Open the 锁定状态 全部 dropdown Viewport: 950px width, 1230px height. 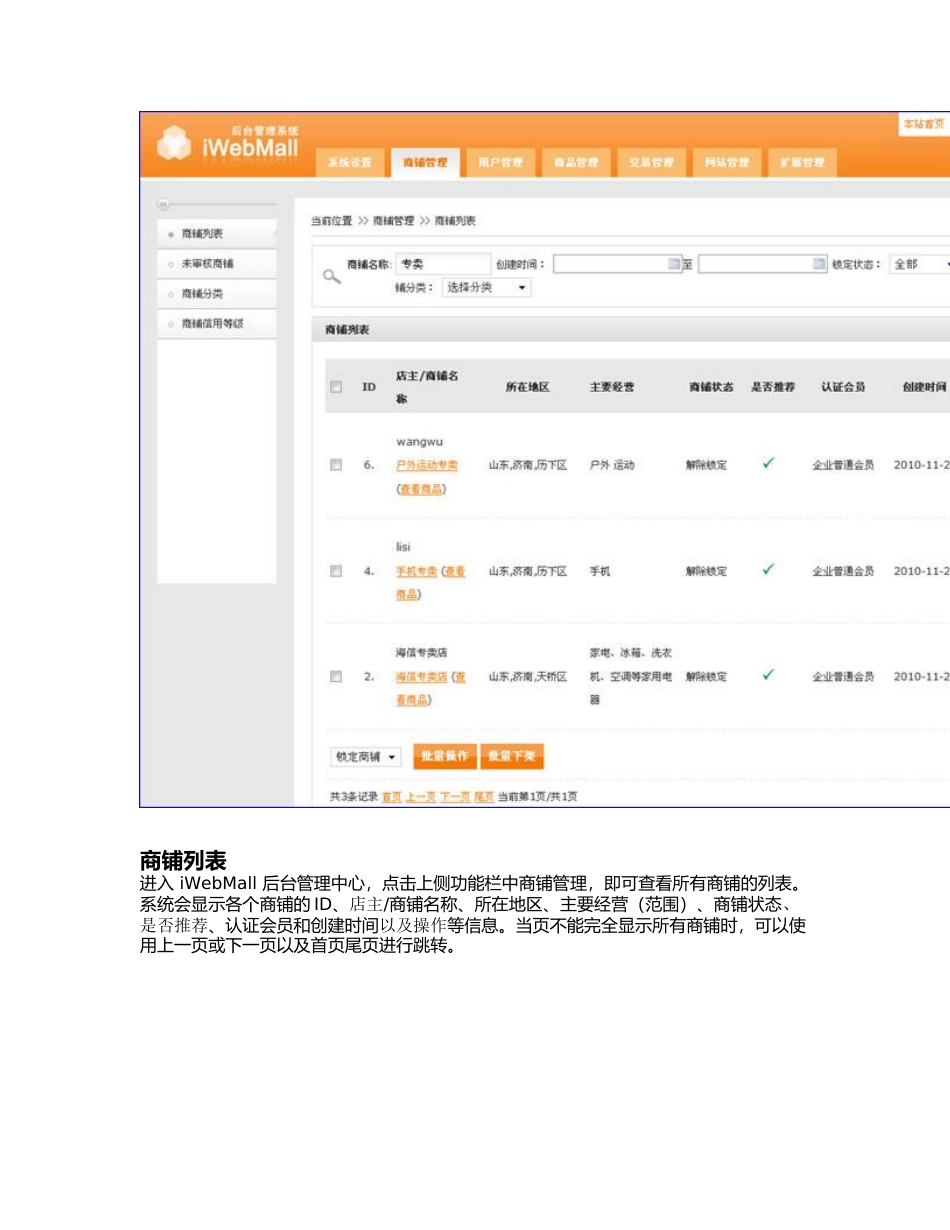[x=920, y=264]
